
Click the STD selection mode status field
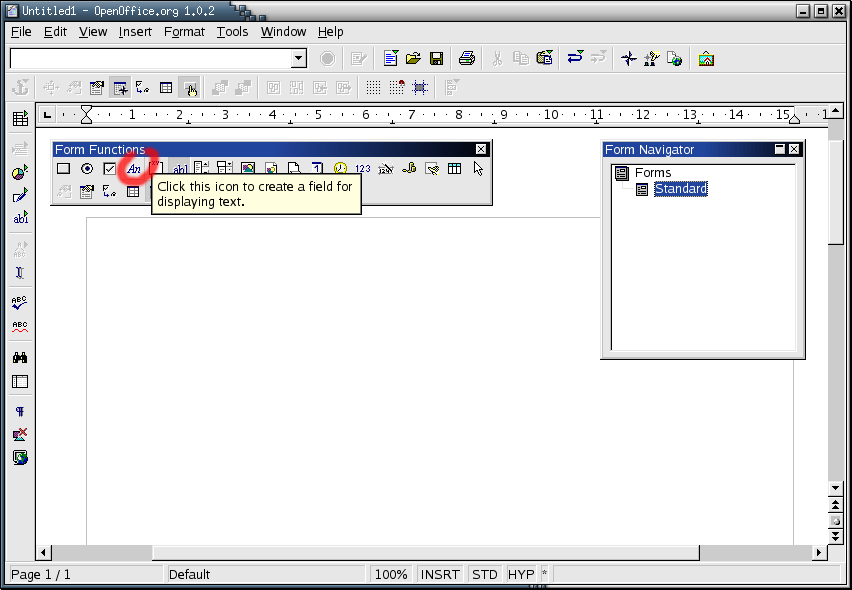[485, 574]
